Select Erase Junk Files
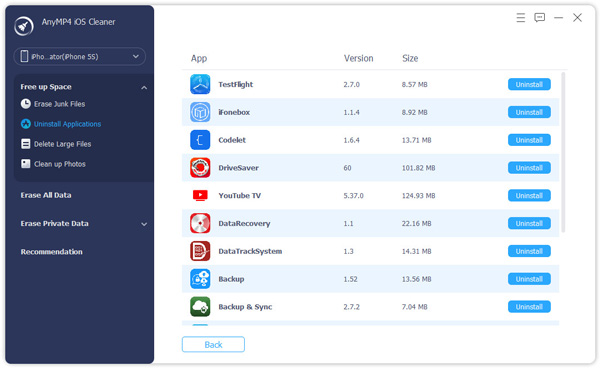600x368 pixels. pyautogui.click(x=59, y=104)
